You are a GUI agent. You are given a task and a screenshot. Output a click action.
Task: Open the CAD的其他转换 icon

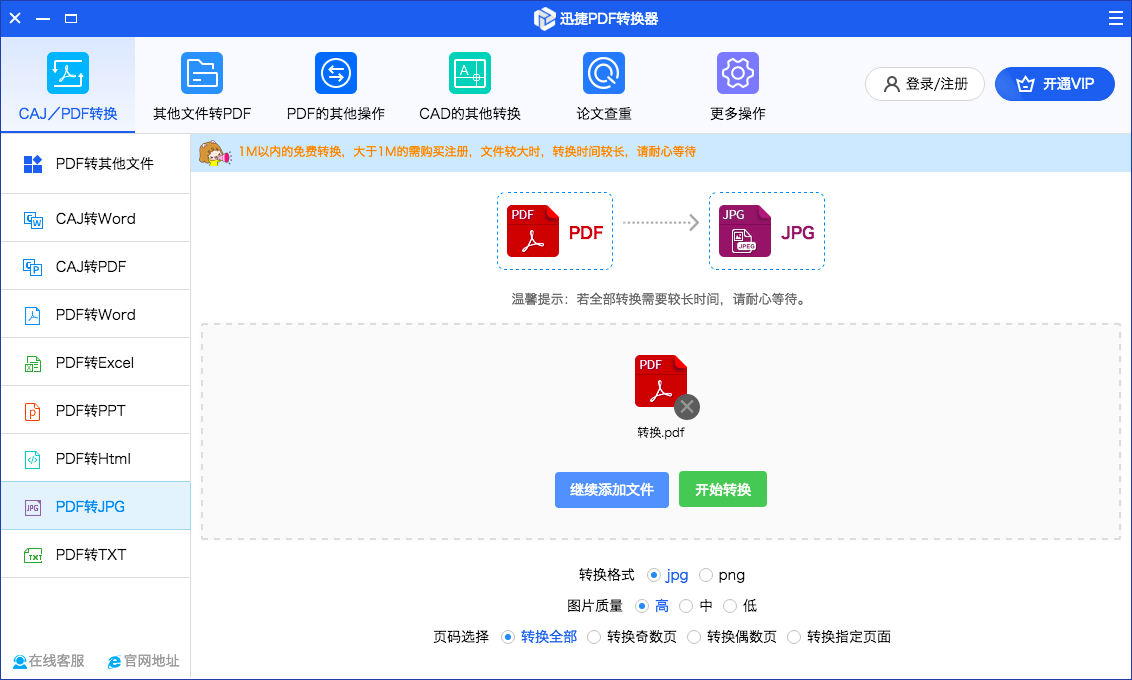pyautogui.click(x=470, y=73)
